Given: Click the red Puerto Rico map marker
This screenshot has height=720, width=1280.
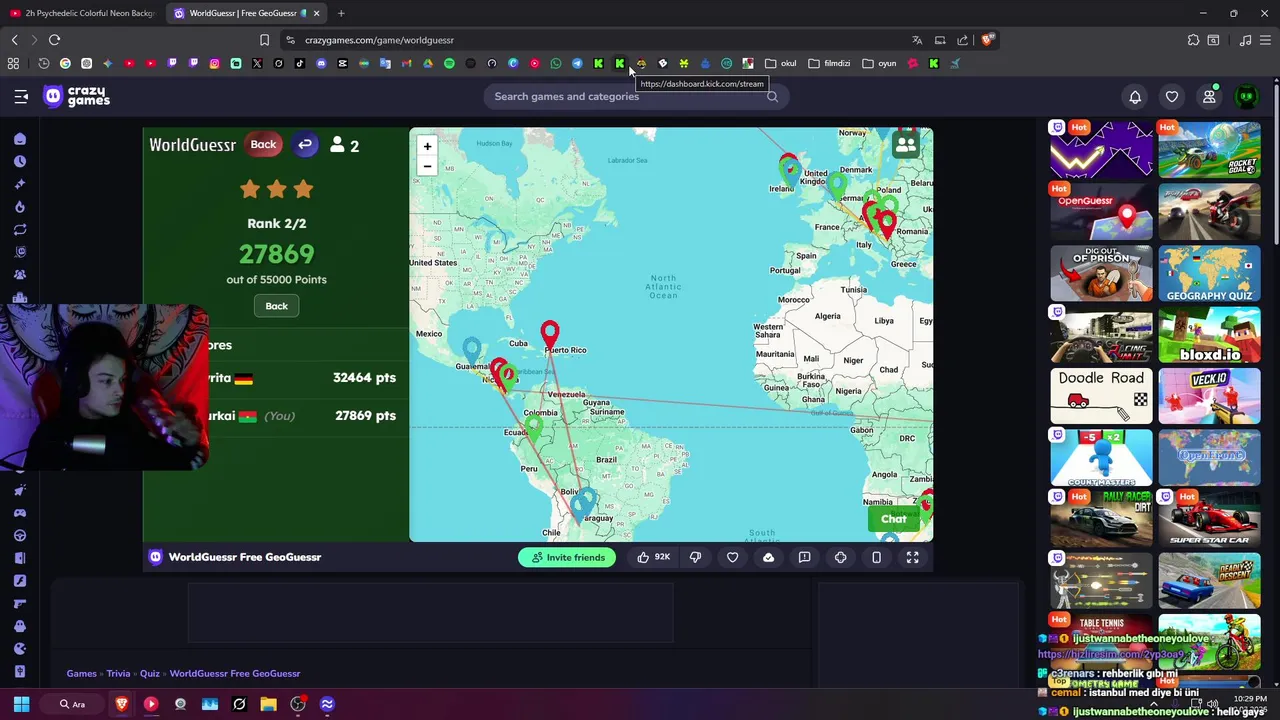Looking at the screenshot, I should click(x=549, y=335).
